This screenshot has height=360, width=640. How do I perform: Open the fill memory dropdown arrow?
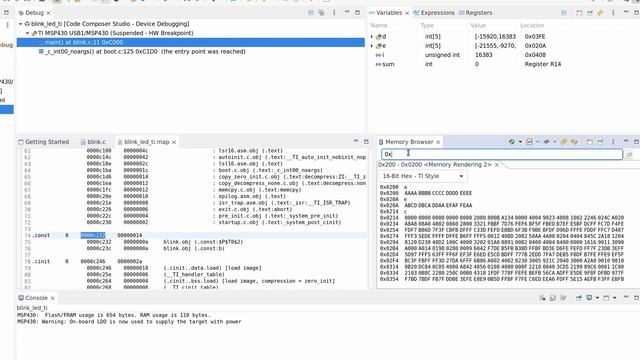[554, 142]
